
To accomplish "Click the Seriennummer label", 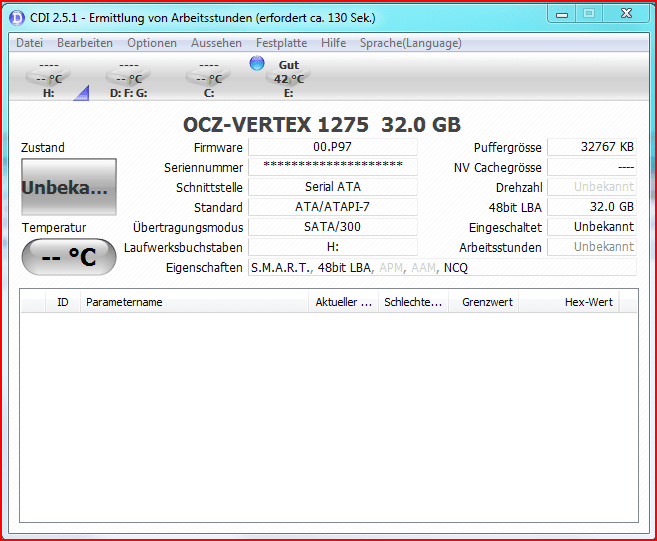I will tap(204, 168).
